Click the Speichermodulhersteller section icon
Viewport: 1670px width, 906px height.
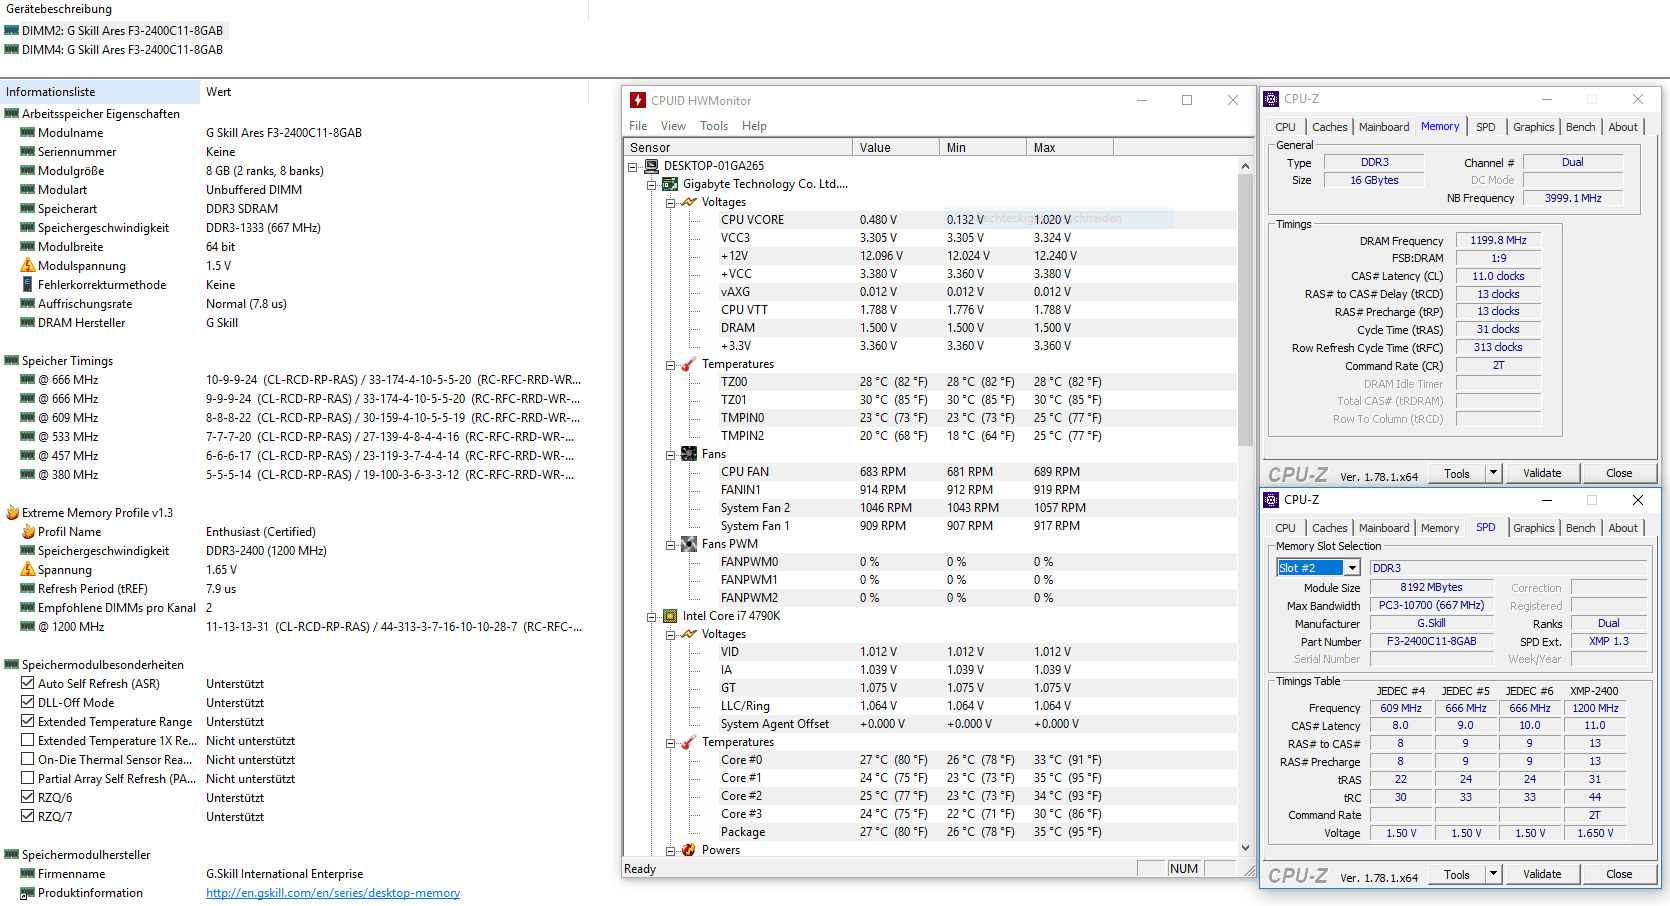pos(12,855)
